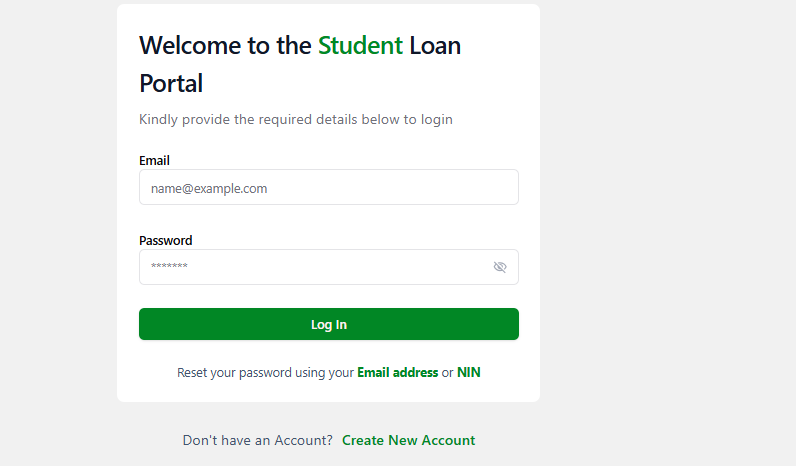This screenshot has height=466, width=796.
Task: Open the Email address password reset link
Action: coord(397,372)
